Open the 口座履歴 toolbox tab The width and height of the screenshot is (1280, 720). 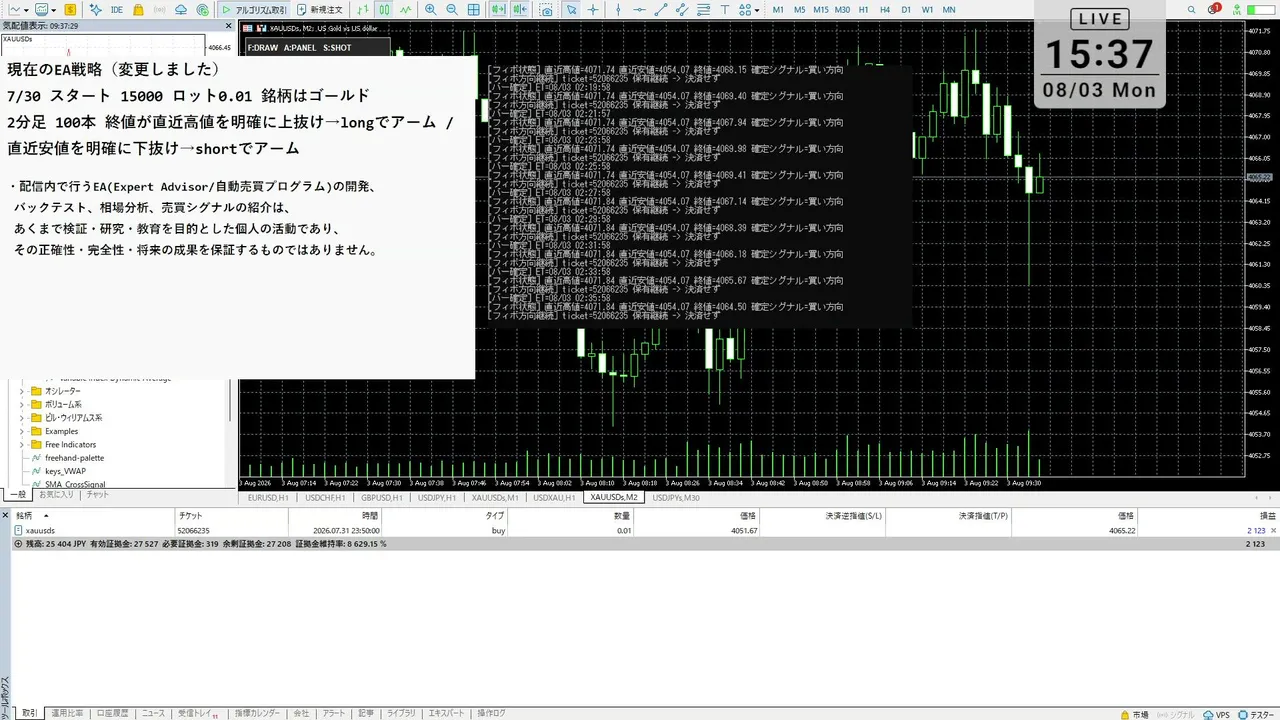pos(112,714)
